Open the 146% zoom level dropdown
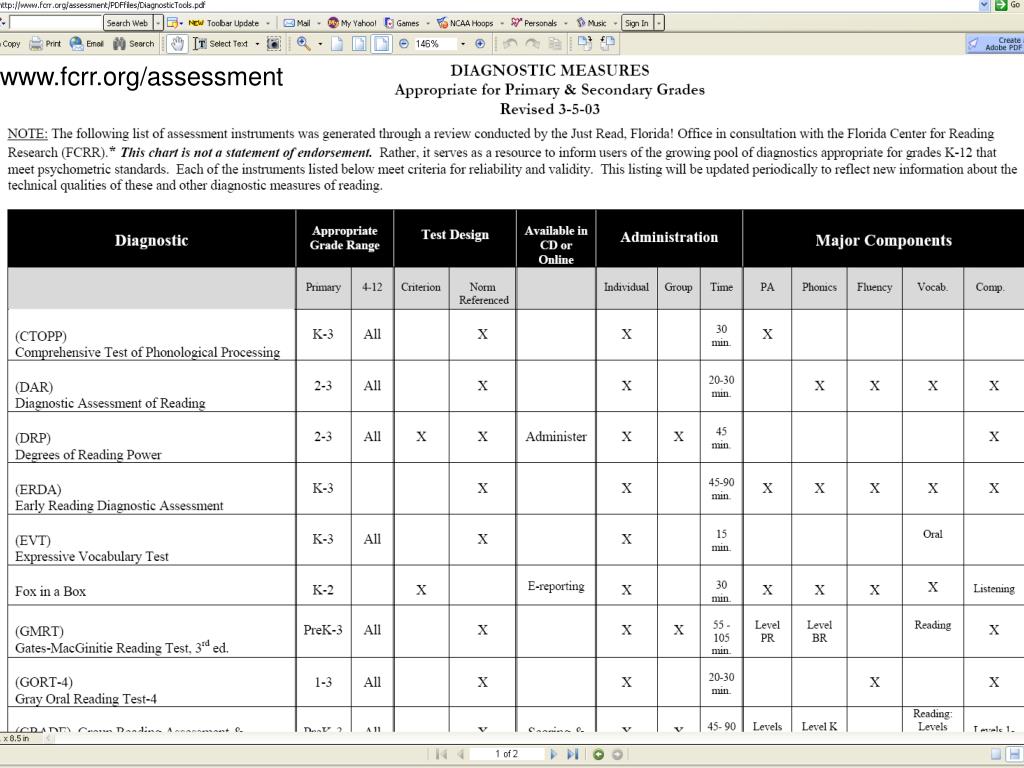1024x768 pixels. pos(463,44)
